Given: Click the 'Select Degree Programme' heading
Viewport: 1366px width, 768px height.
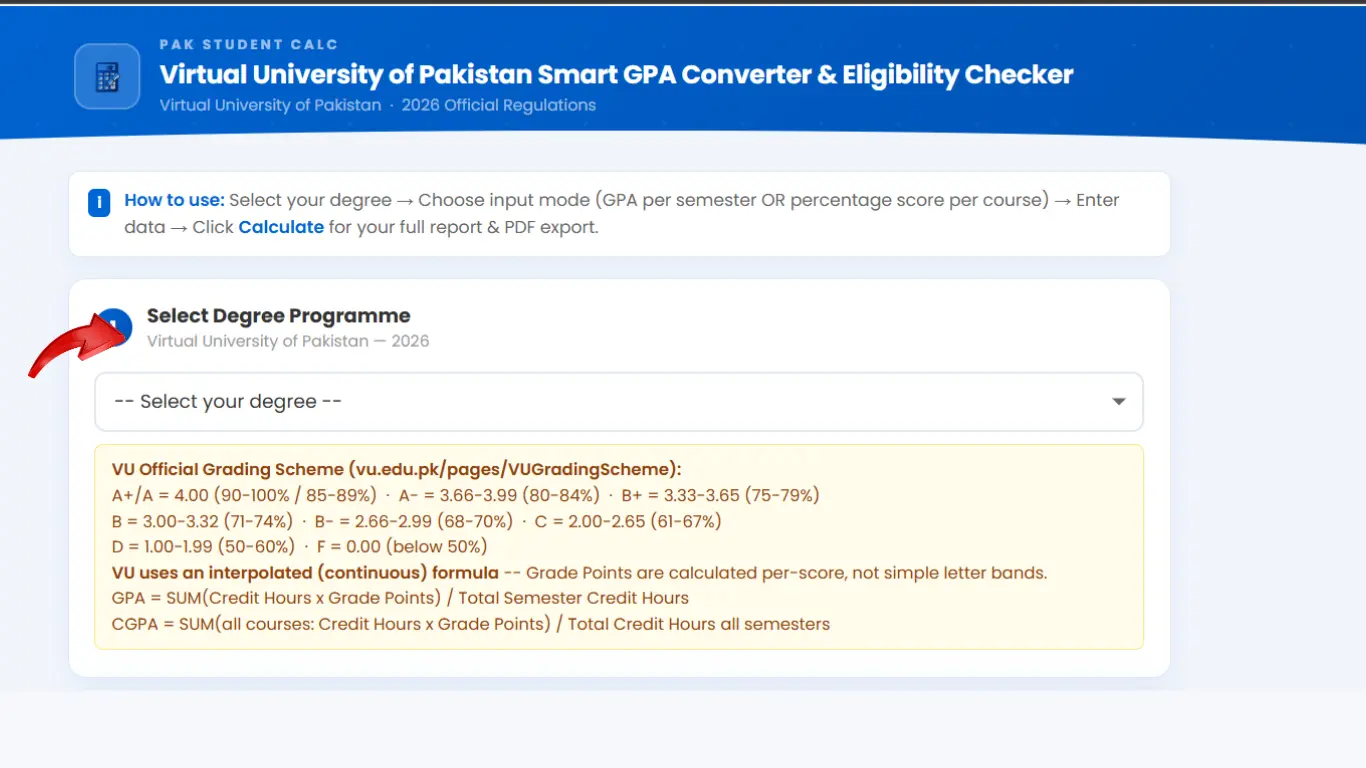Looking at the screenshot, I should pos(278,315).
